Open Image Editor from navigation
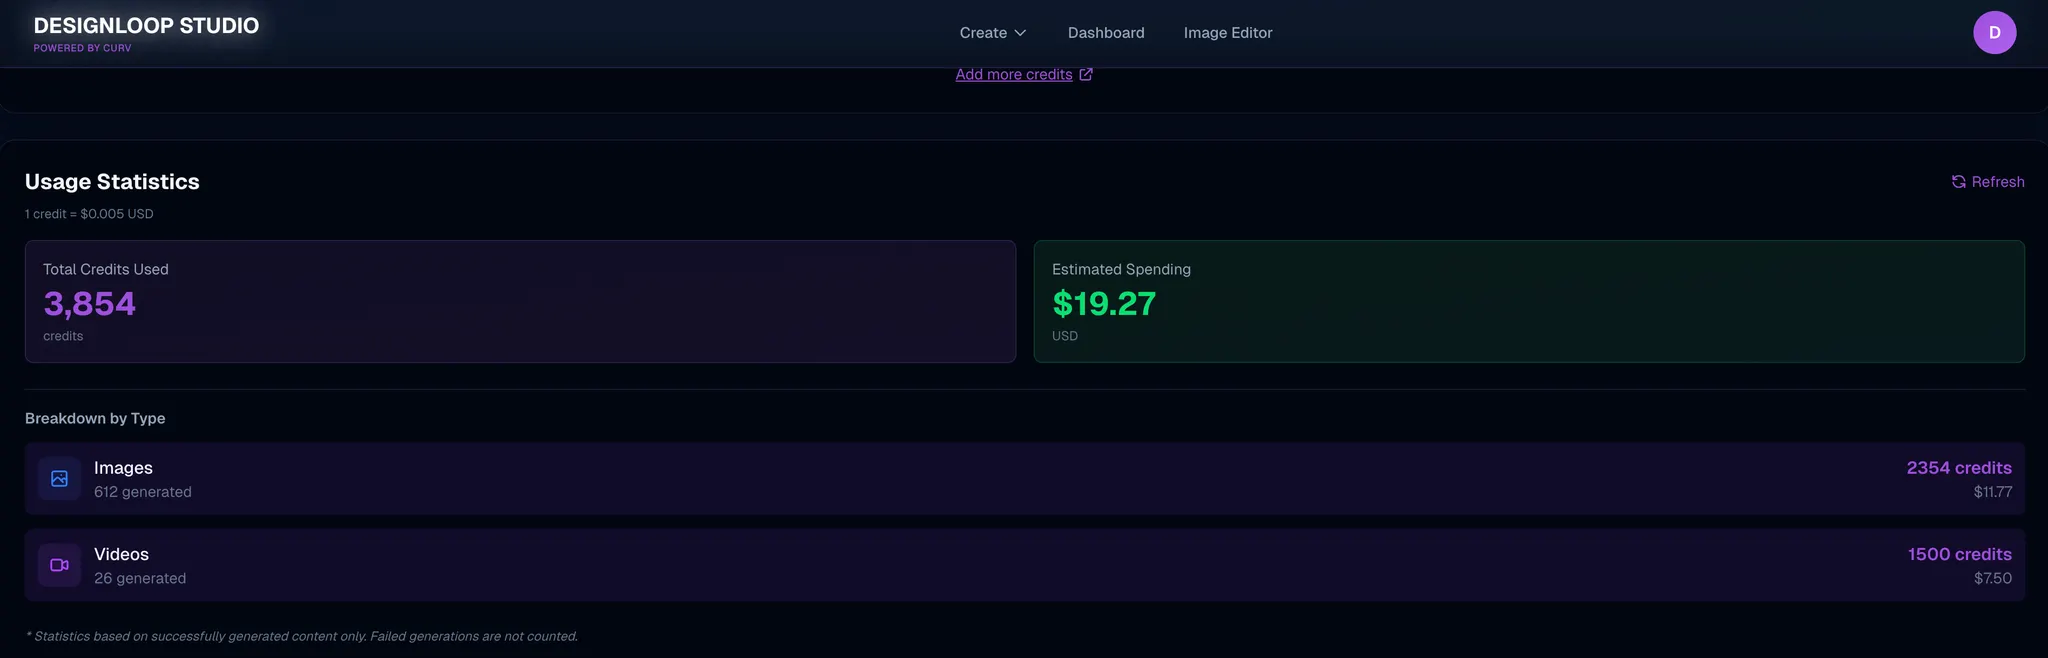Image resolution: width=2048 pixels, height=658 pixels. (1228, 33)
